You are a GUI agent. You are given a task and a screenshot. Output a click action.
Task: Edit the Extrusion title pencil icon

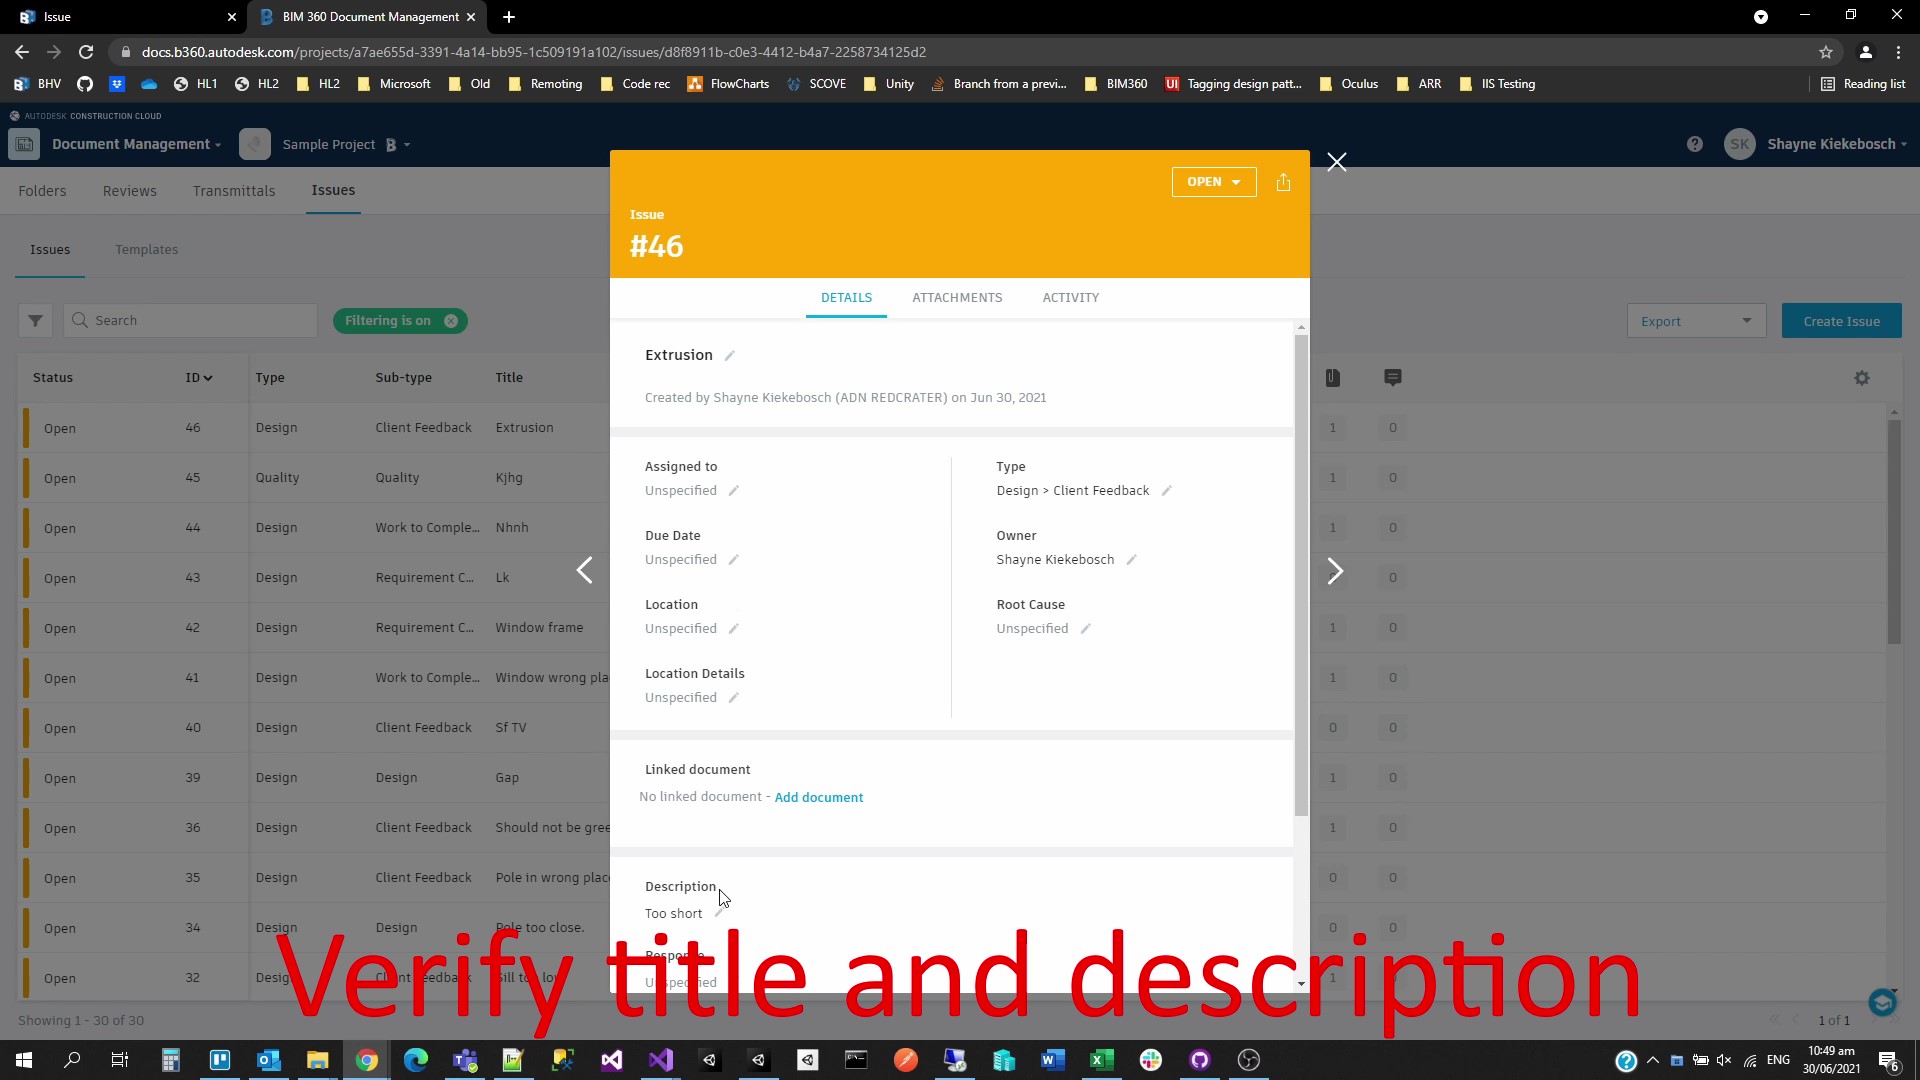(730, 356)
